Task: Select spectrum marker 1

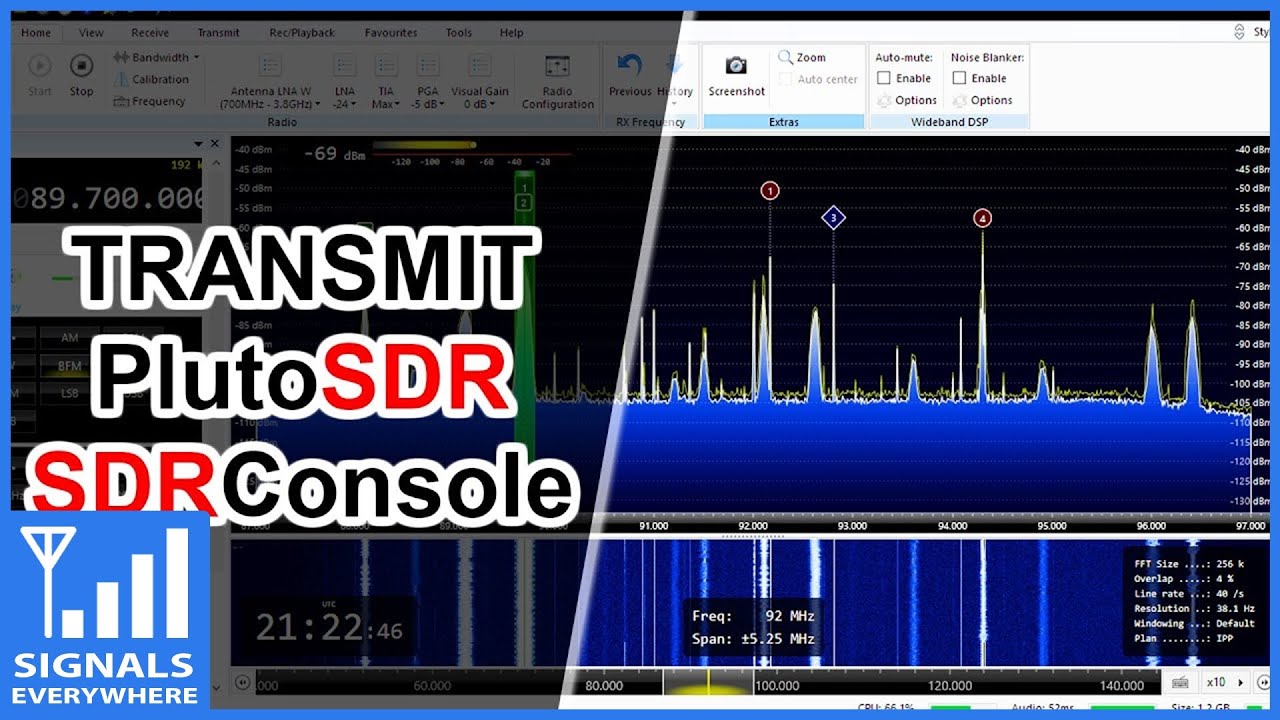Action: [769, 190]
